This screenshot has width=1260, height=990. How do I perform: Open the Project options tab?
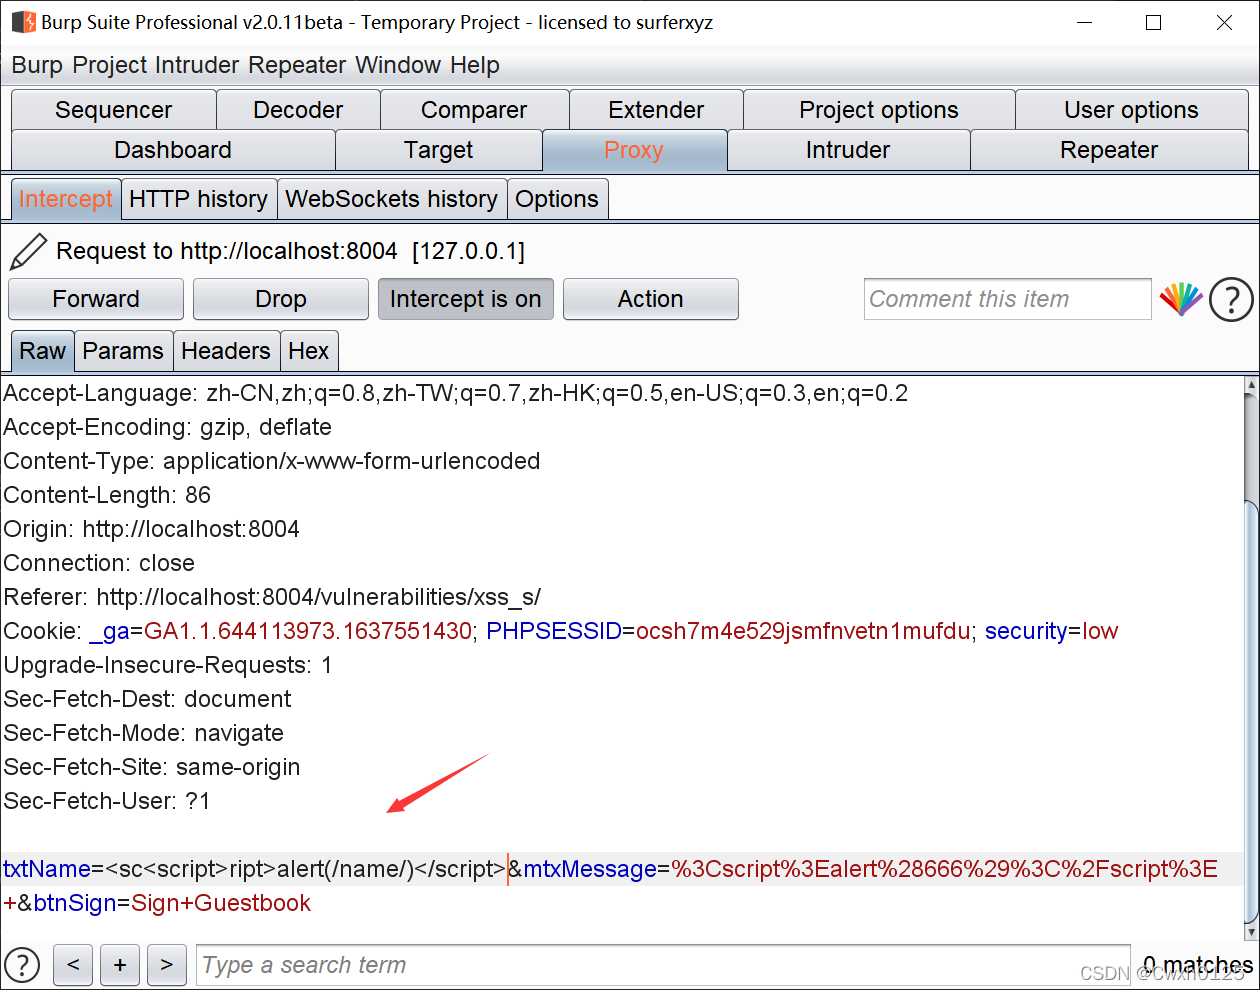click(879, 110)
